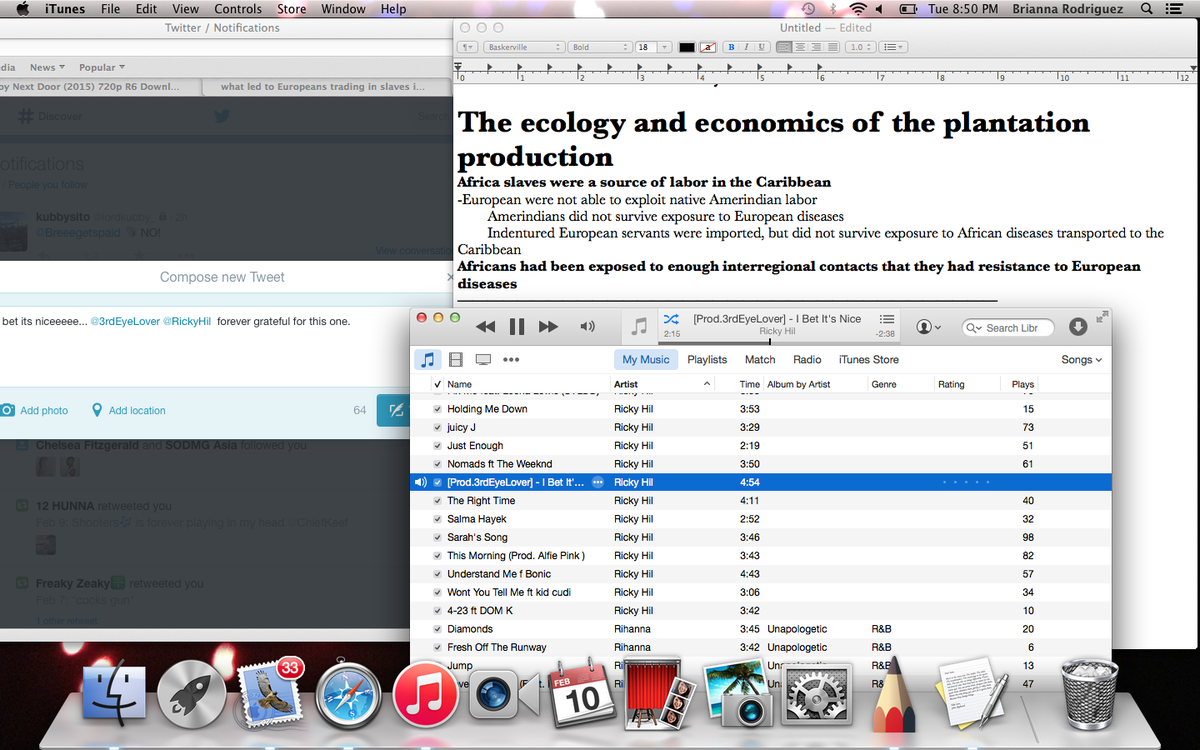The height and width of the screenshot is (750, 1200).
Task: Open the Match tab in iTunes
Action: [760, 359]
